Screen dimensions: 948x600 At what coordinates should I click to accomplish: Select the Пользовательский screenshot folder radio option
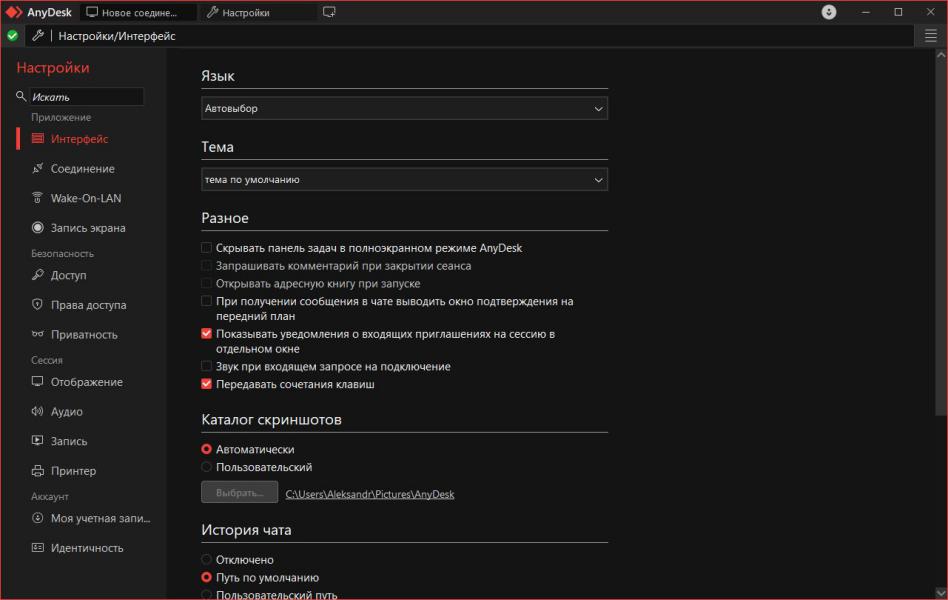(207, 467)
